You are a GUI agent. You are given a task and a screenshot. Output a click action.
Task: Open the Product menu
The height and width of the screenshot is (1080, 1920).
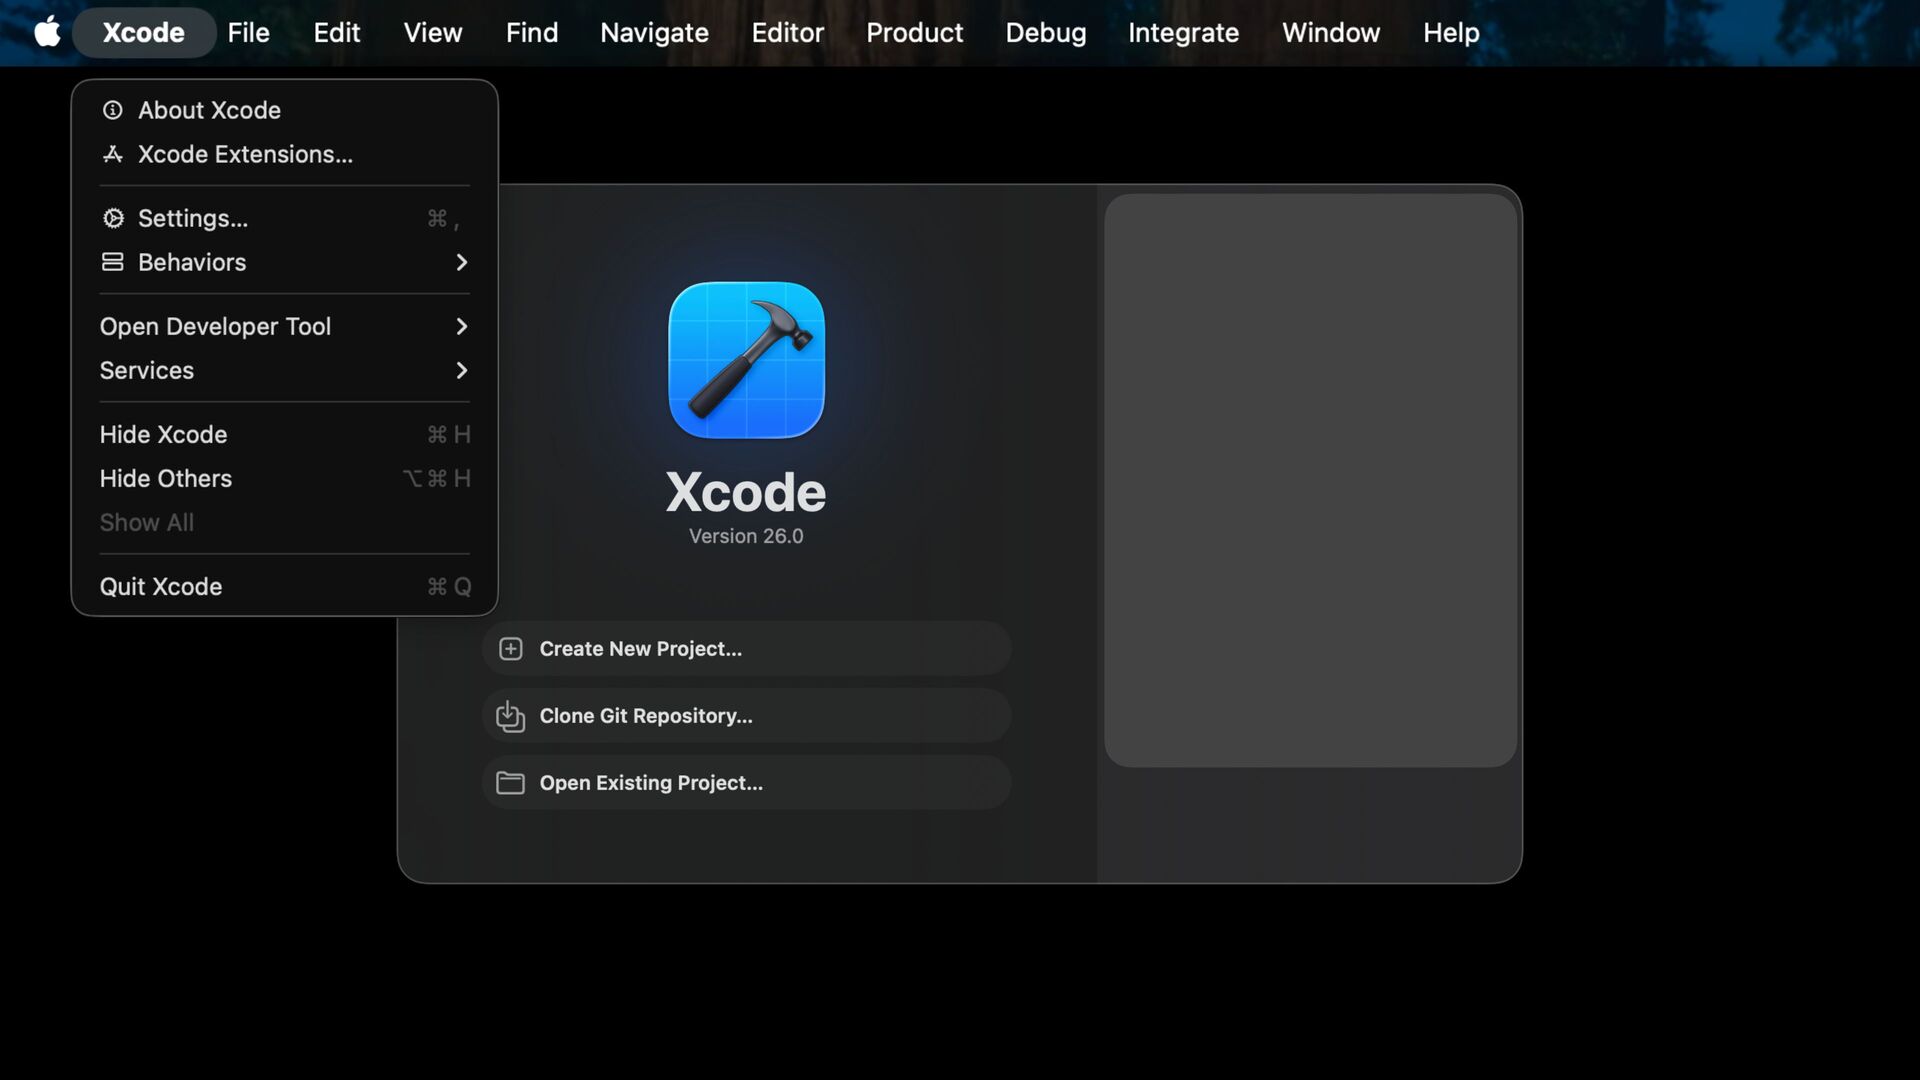coord(914,32)
